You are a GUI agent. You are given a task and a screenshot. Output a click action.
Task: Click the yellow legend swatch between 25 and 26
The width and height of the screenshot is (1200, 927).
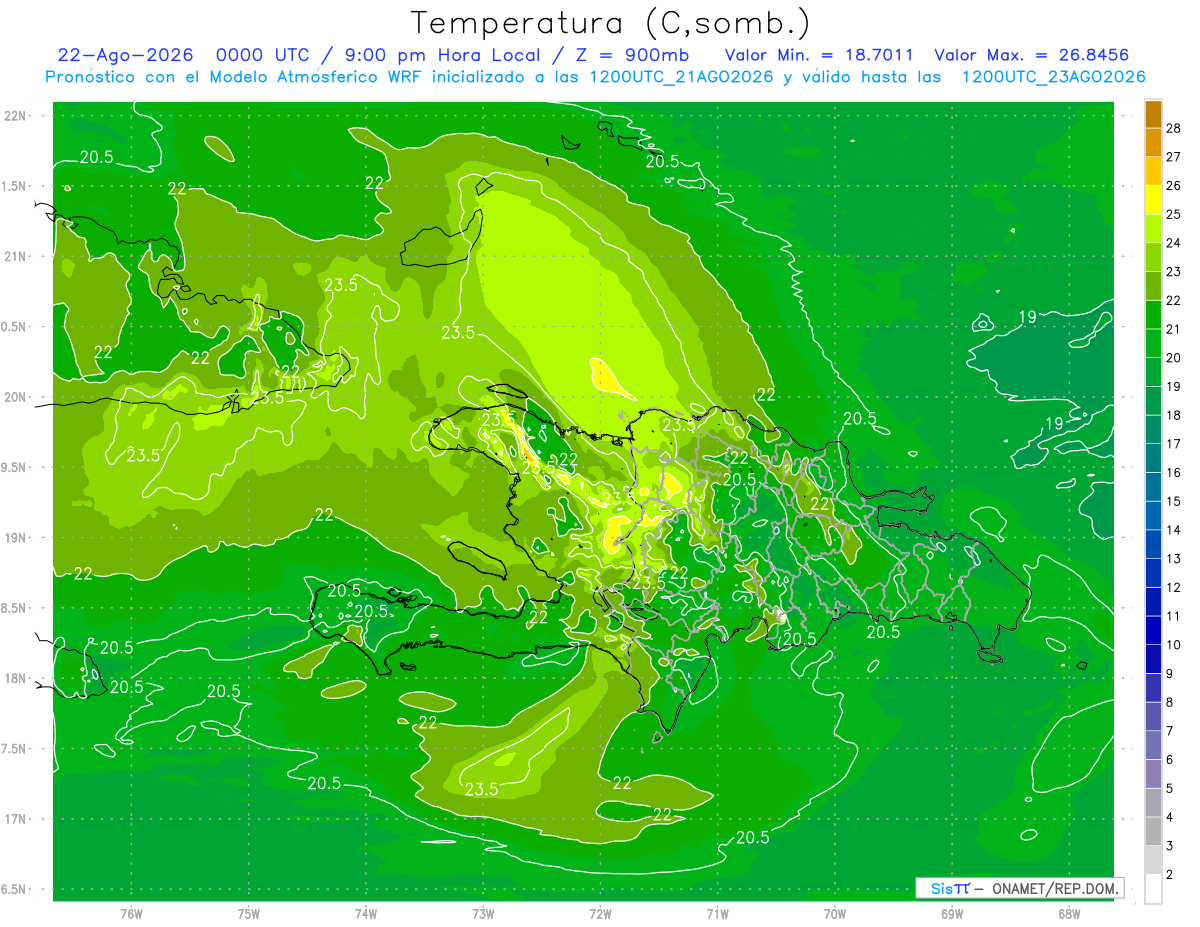[1153, 200]
